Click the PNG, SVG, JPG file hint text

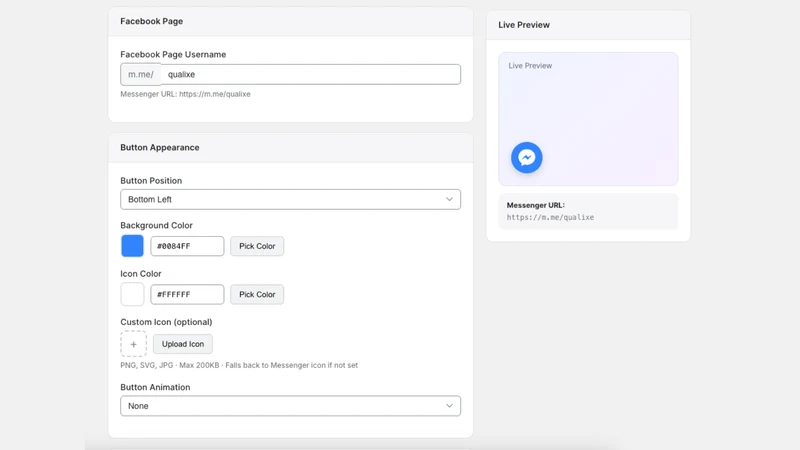click(239, 365)
